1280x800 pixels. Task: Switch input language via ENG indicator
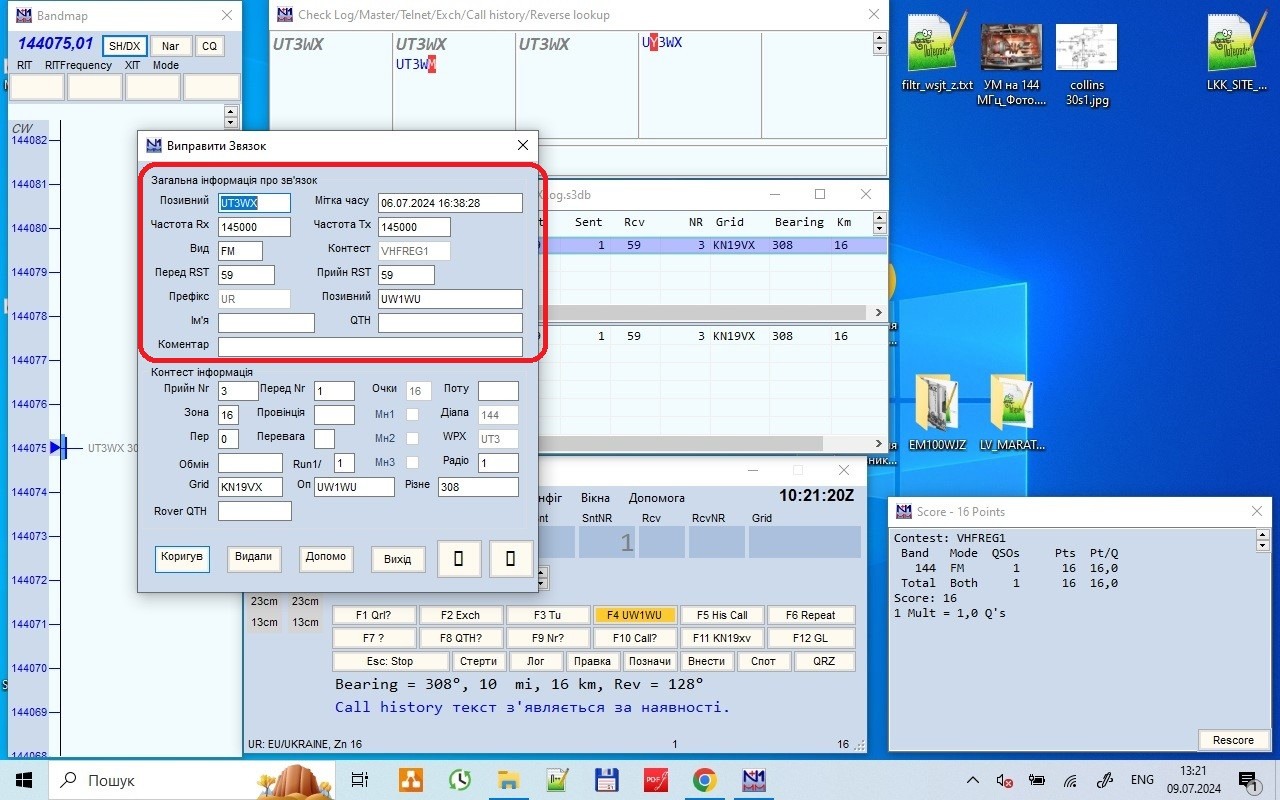pos(1142,780)
